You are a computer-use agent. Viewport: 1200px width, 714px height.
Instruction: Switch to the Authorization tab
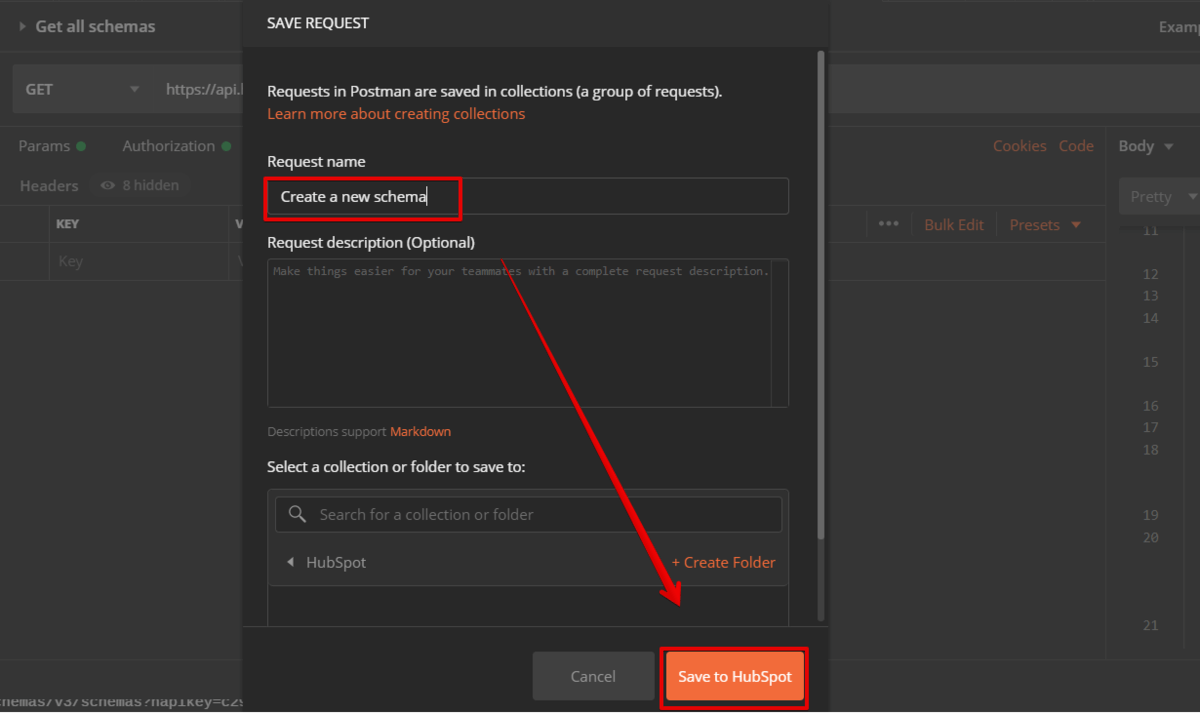pyautogui.click(x=168, y=146)
